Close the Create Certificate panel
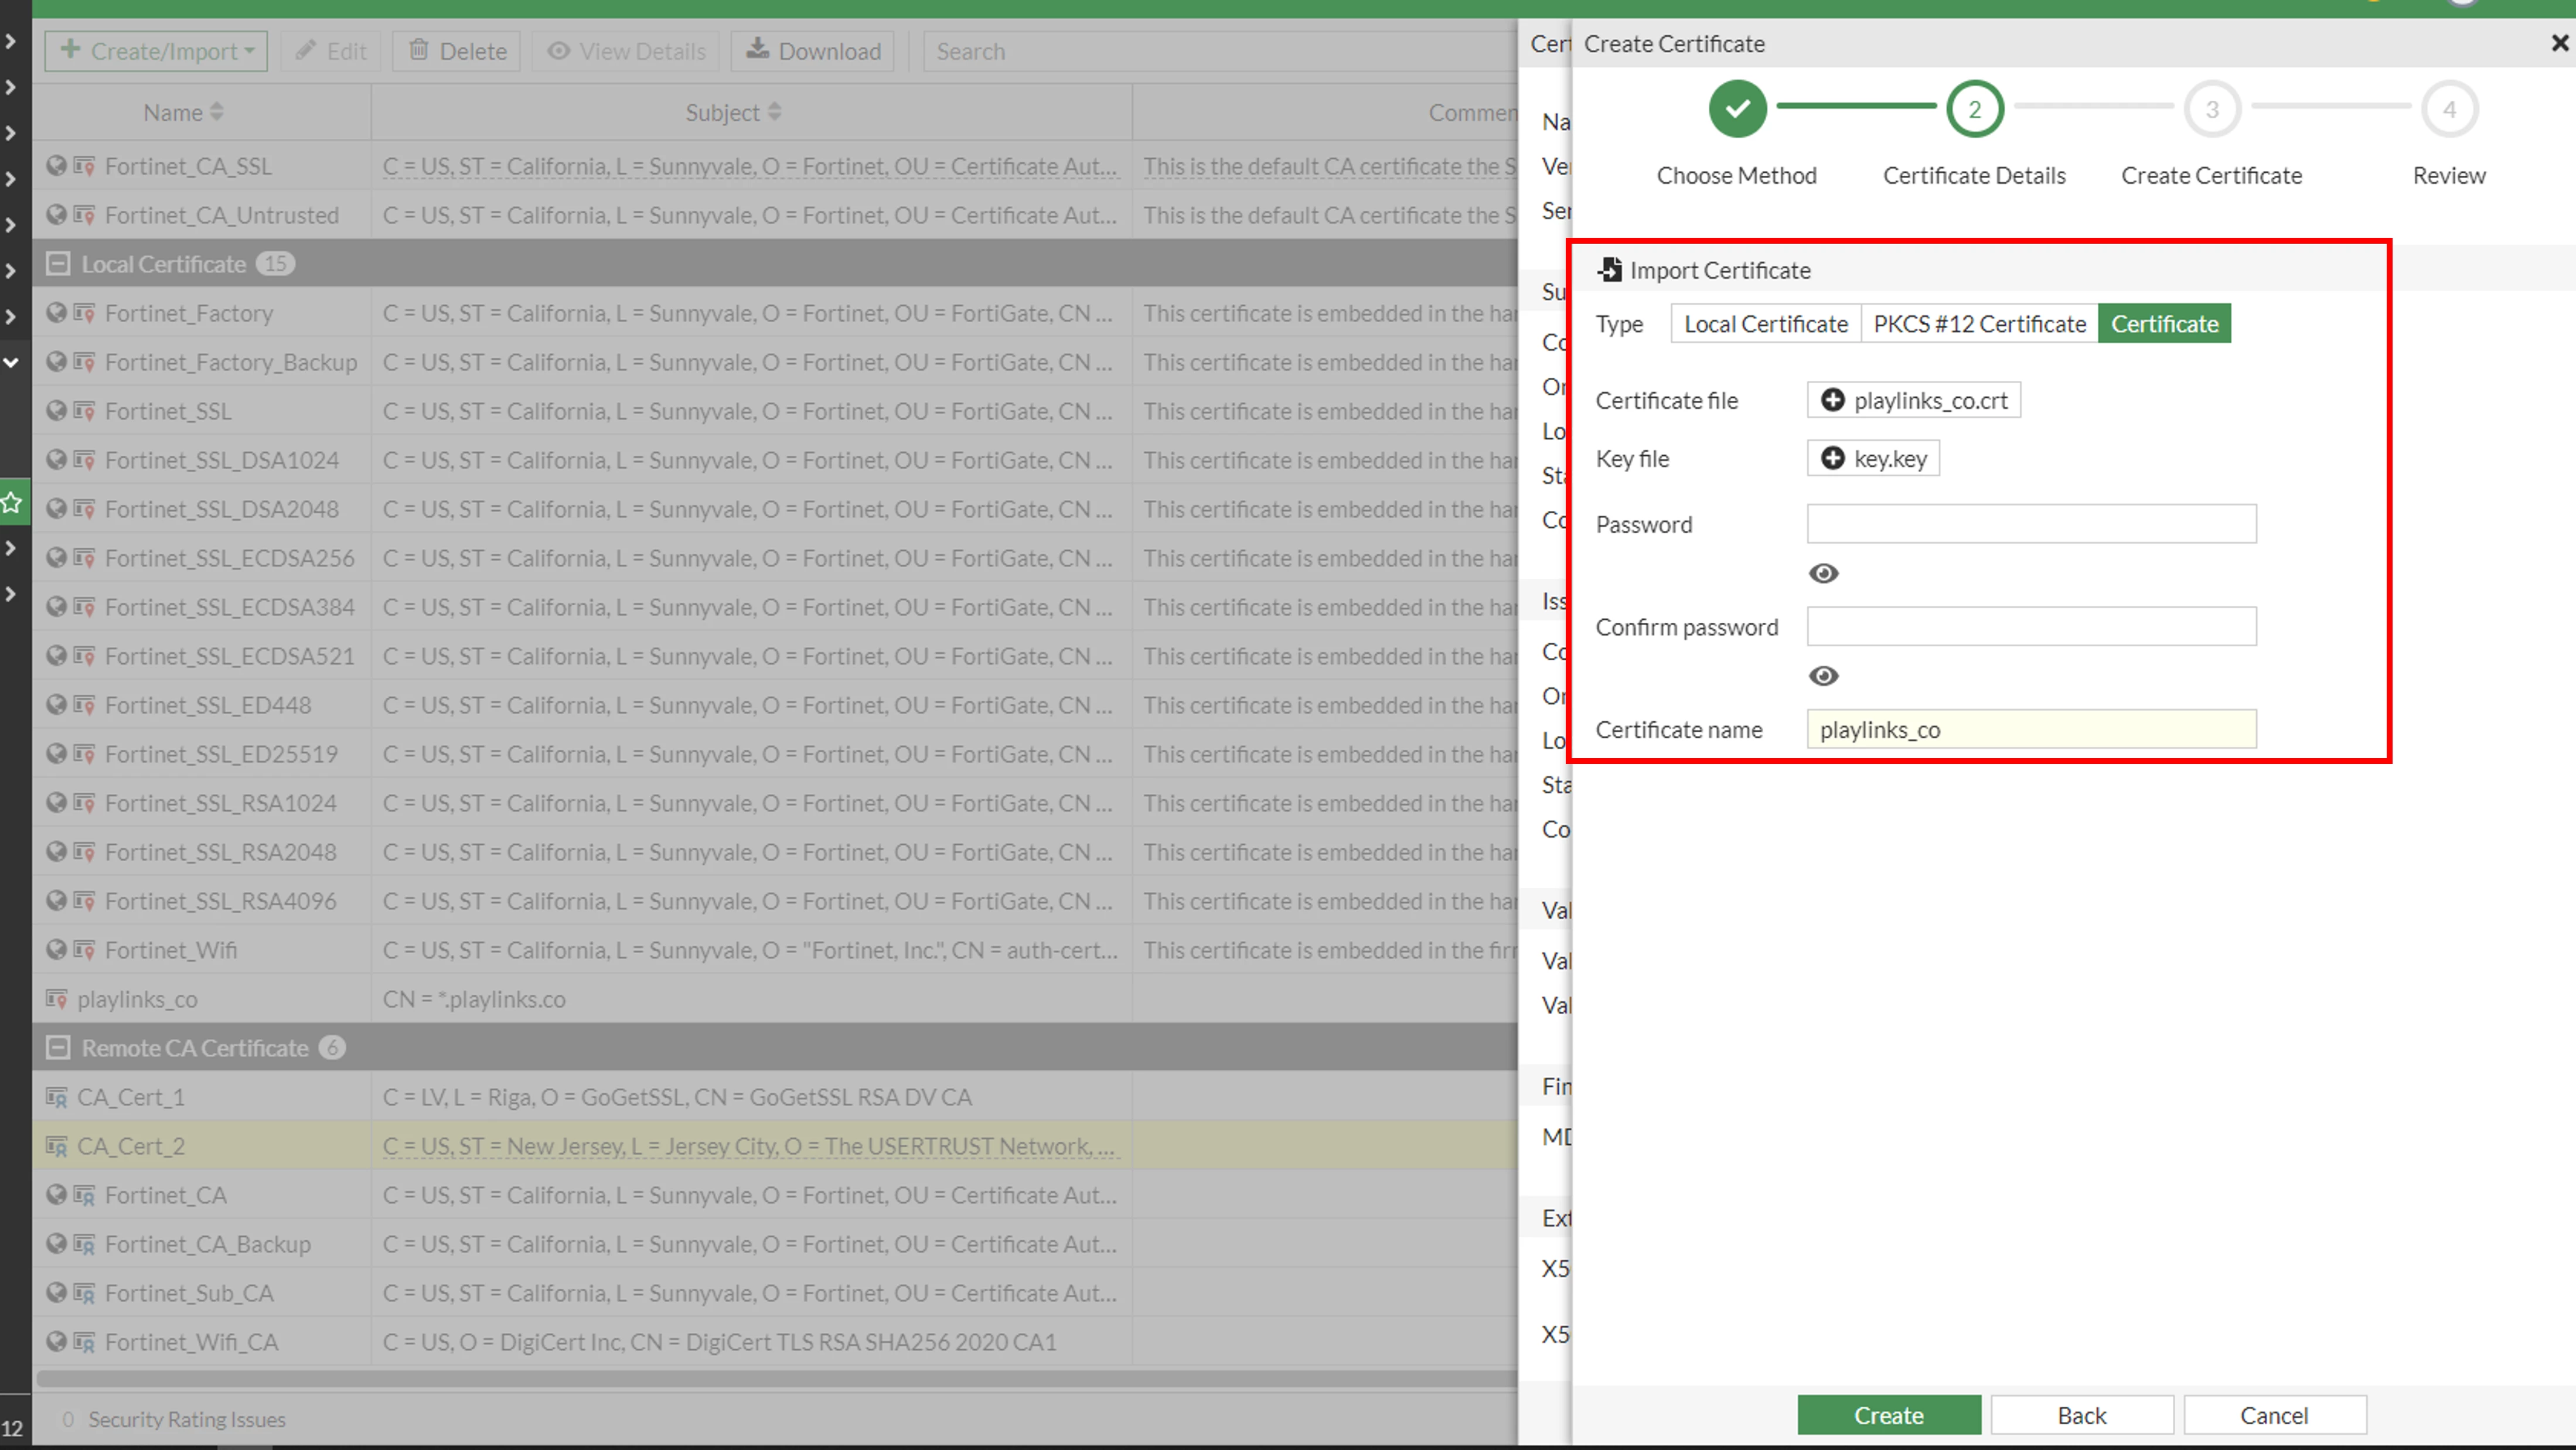Viewport: 2576px width, 1450px height. click(2559, 43)
